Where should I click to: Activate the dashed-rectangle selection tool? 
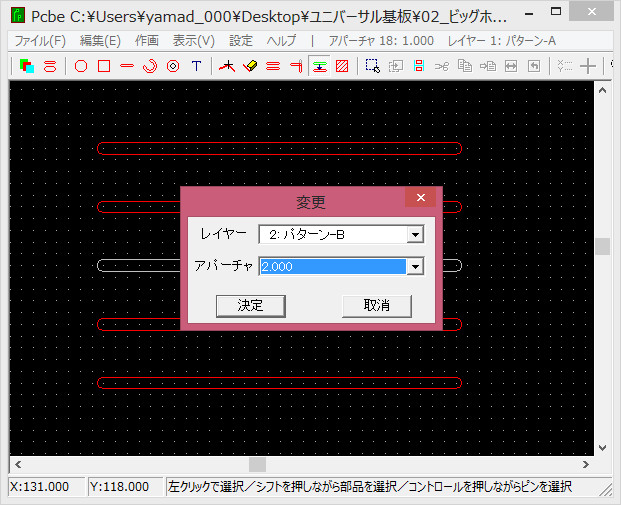tap(372, 66)
